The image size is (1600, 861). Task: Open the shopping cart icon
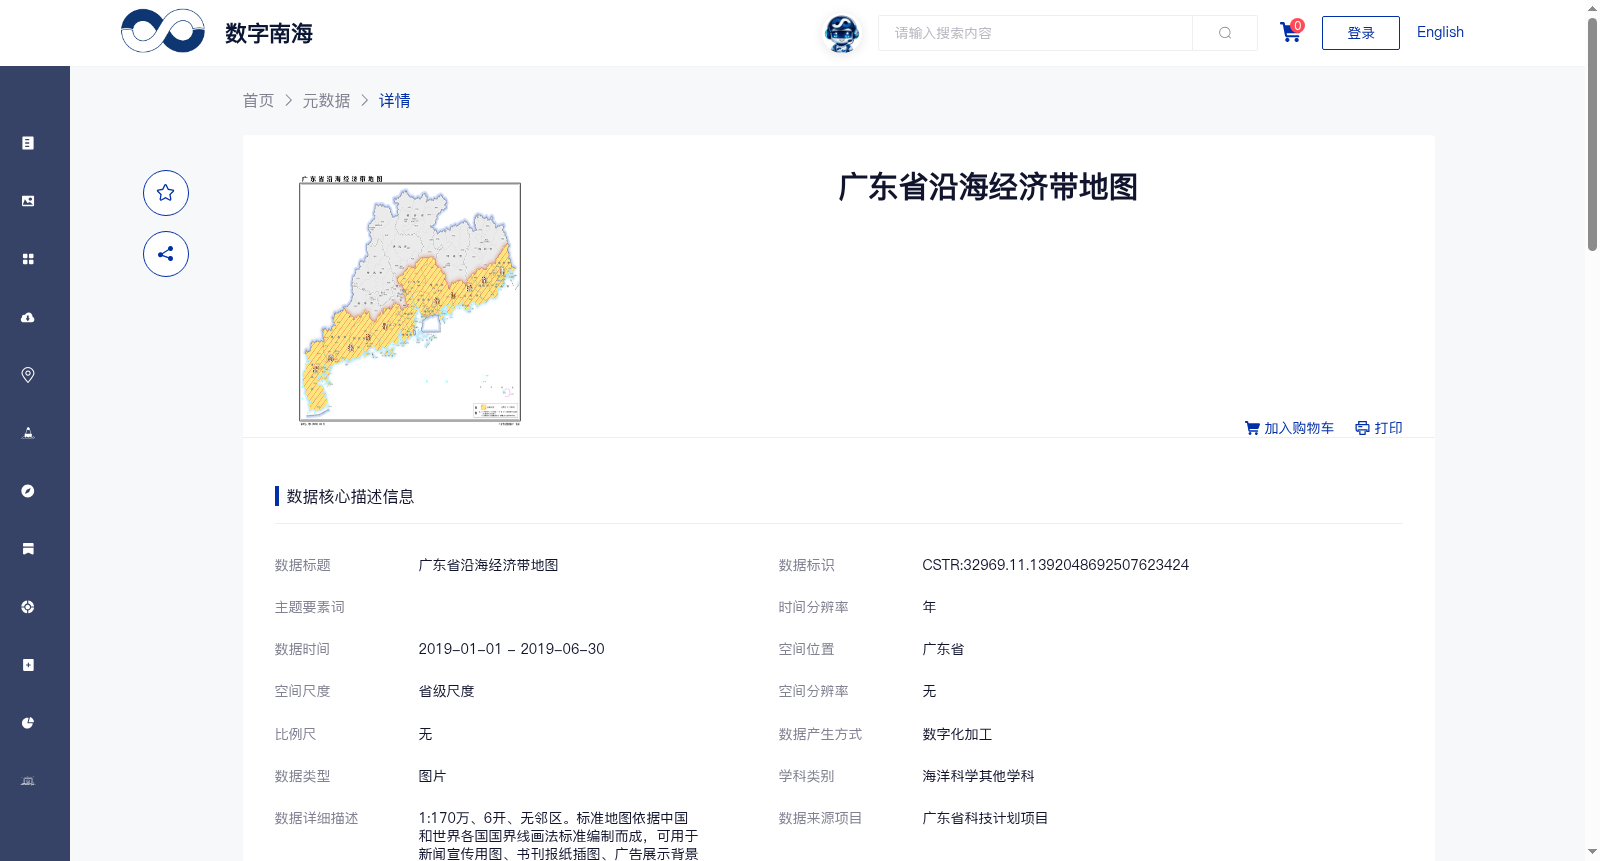pyautogui.click(x=1291, y=32)
